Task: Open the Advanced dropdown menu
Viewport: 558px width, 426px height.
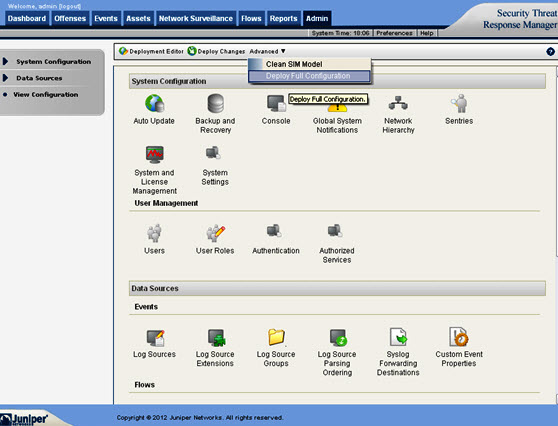Action: point(267,52)
